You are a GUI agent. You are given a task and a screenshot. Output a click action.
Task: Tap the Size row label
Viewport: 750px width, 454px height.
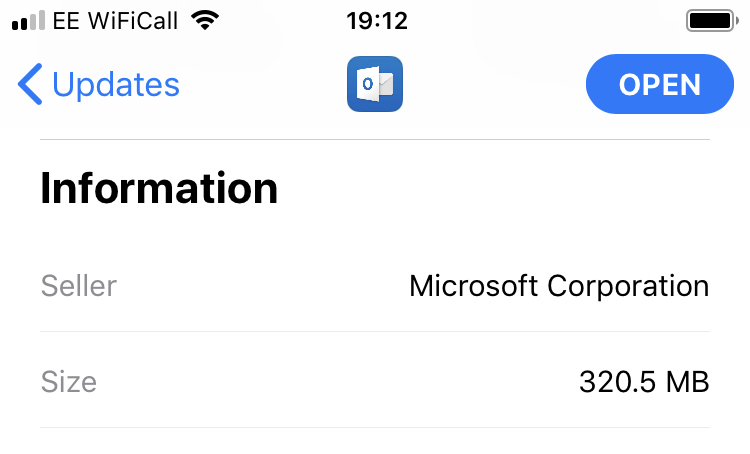(x=69, y=382)
